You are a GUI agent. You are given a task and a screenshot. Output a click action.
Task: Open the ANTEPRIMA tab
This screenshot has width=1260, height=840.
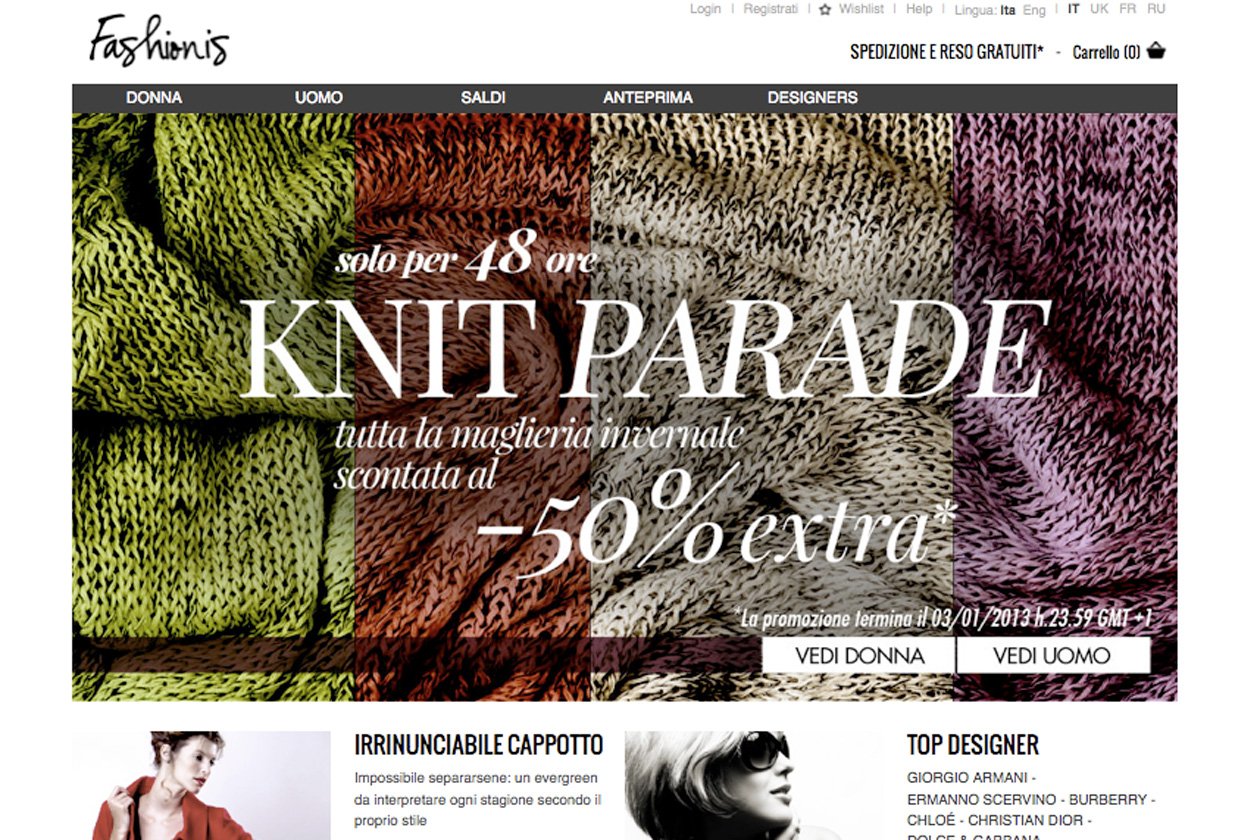(x=648, y=98)
